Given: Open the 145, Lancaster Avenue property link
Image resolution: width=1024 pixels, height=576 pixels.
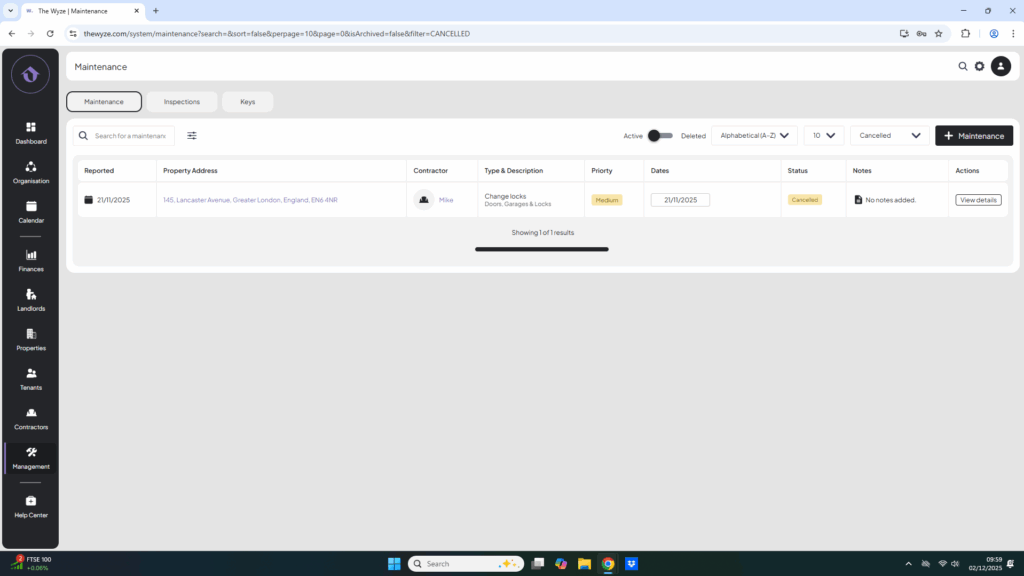Looking at the screenshot, I should point(250,200).
